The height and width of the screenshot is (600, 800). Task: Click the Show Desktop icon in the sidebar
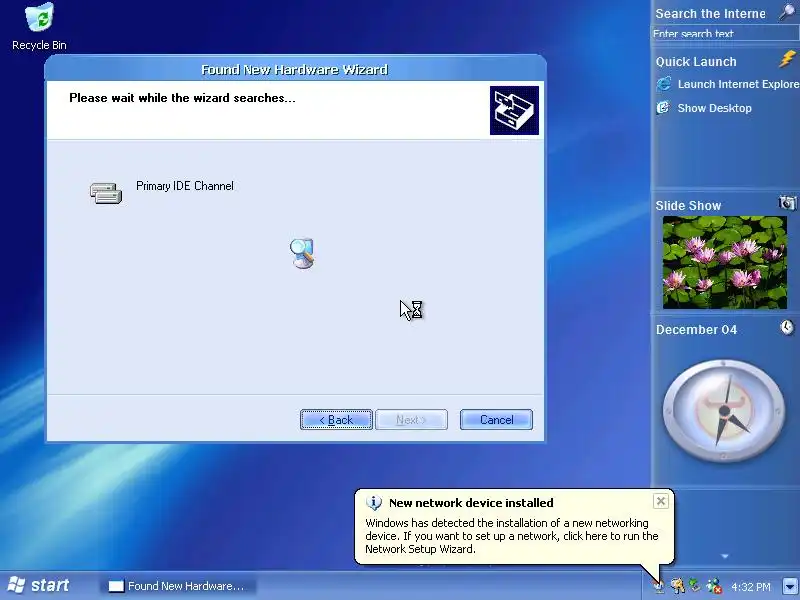tap(663, 108)
